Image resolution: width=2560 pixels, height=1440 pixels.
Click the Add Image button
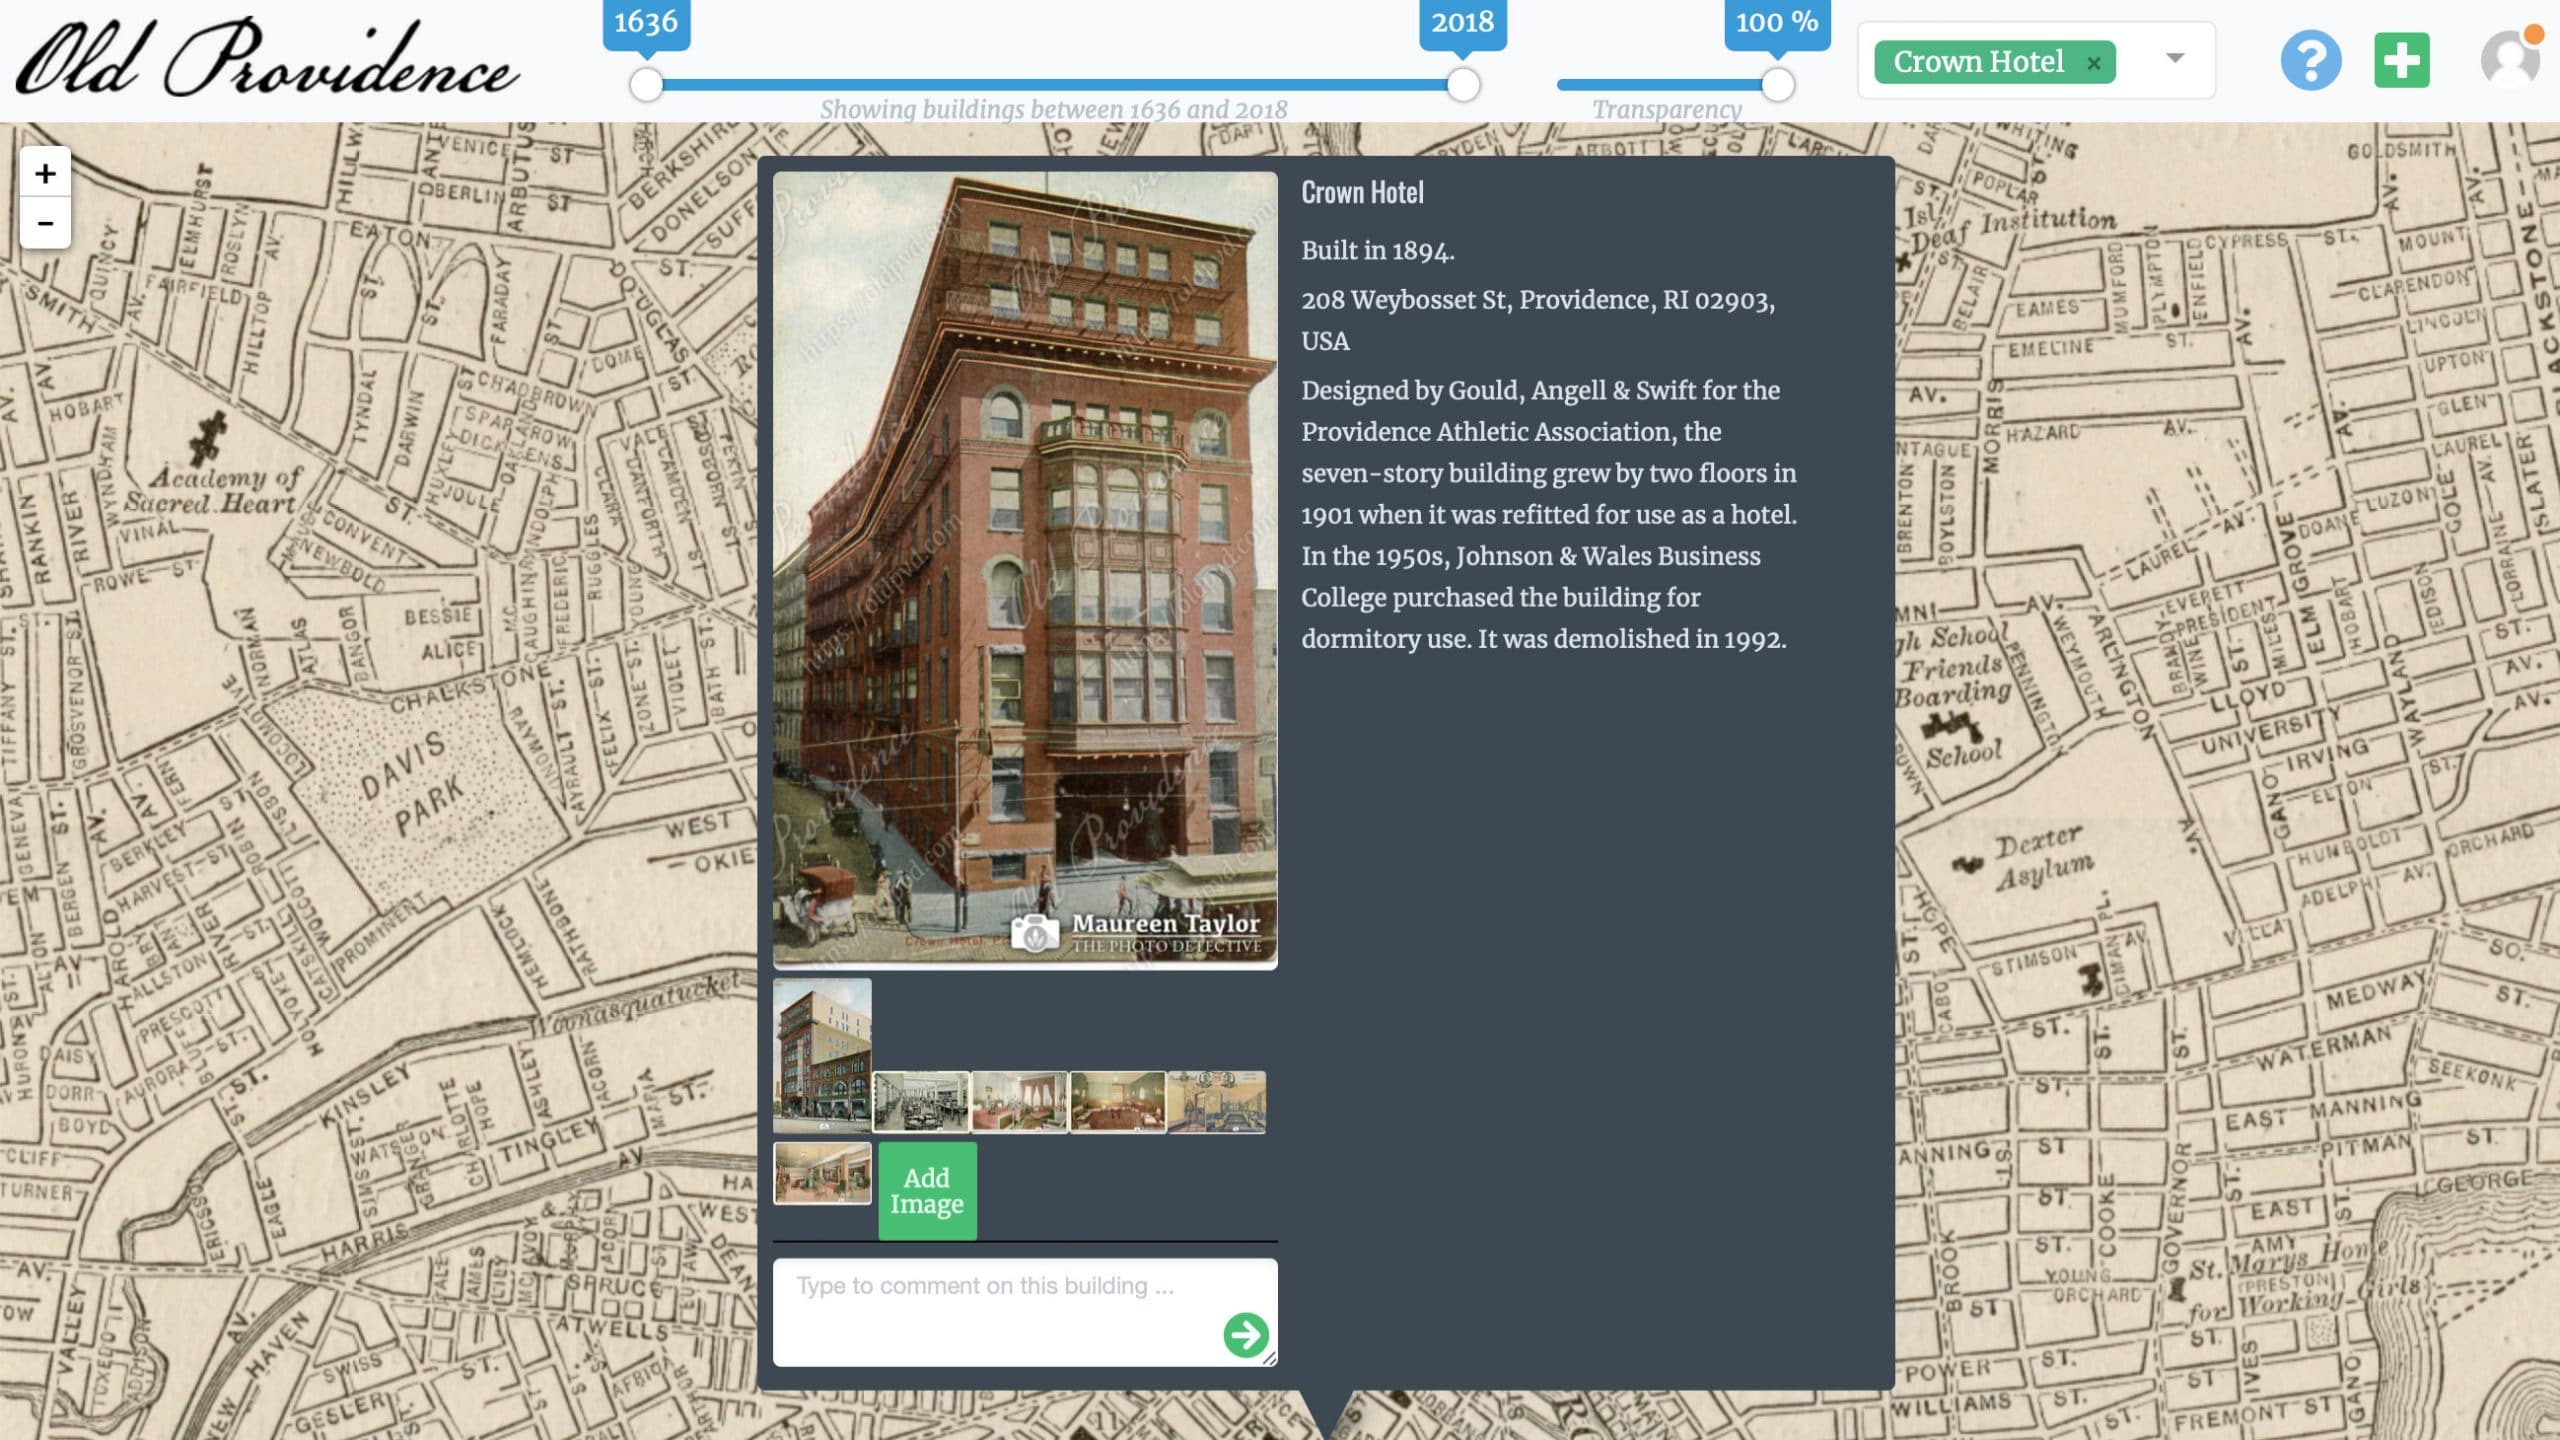click(927, 1191)
